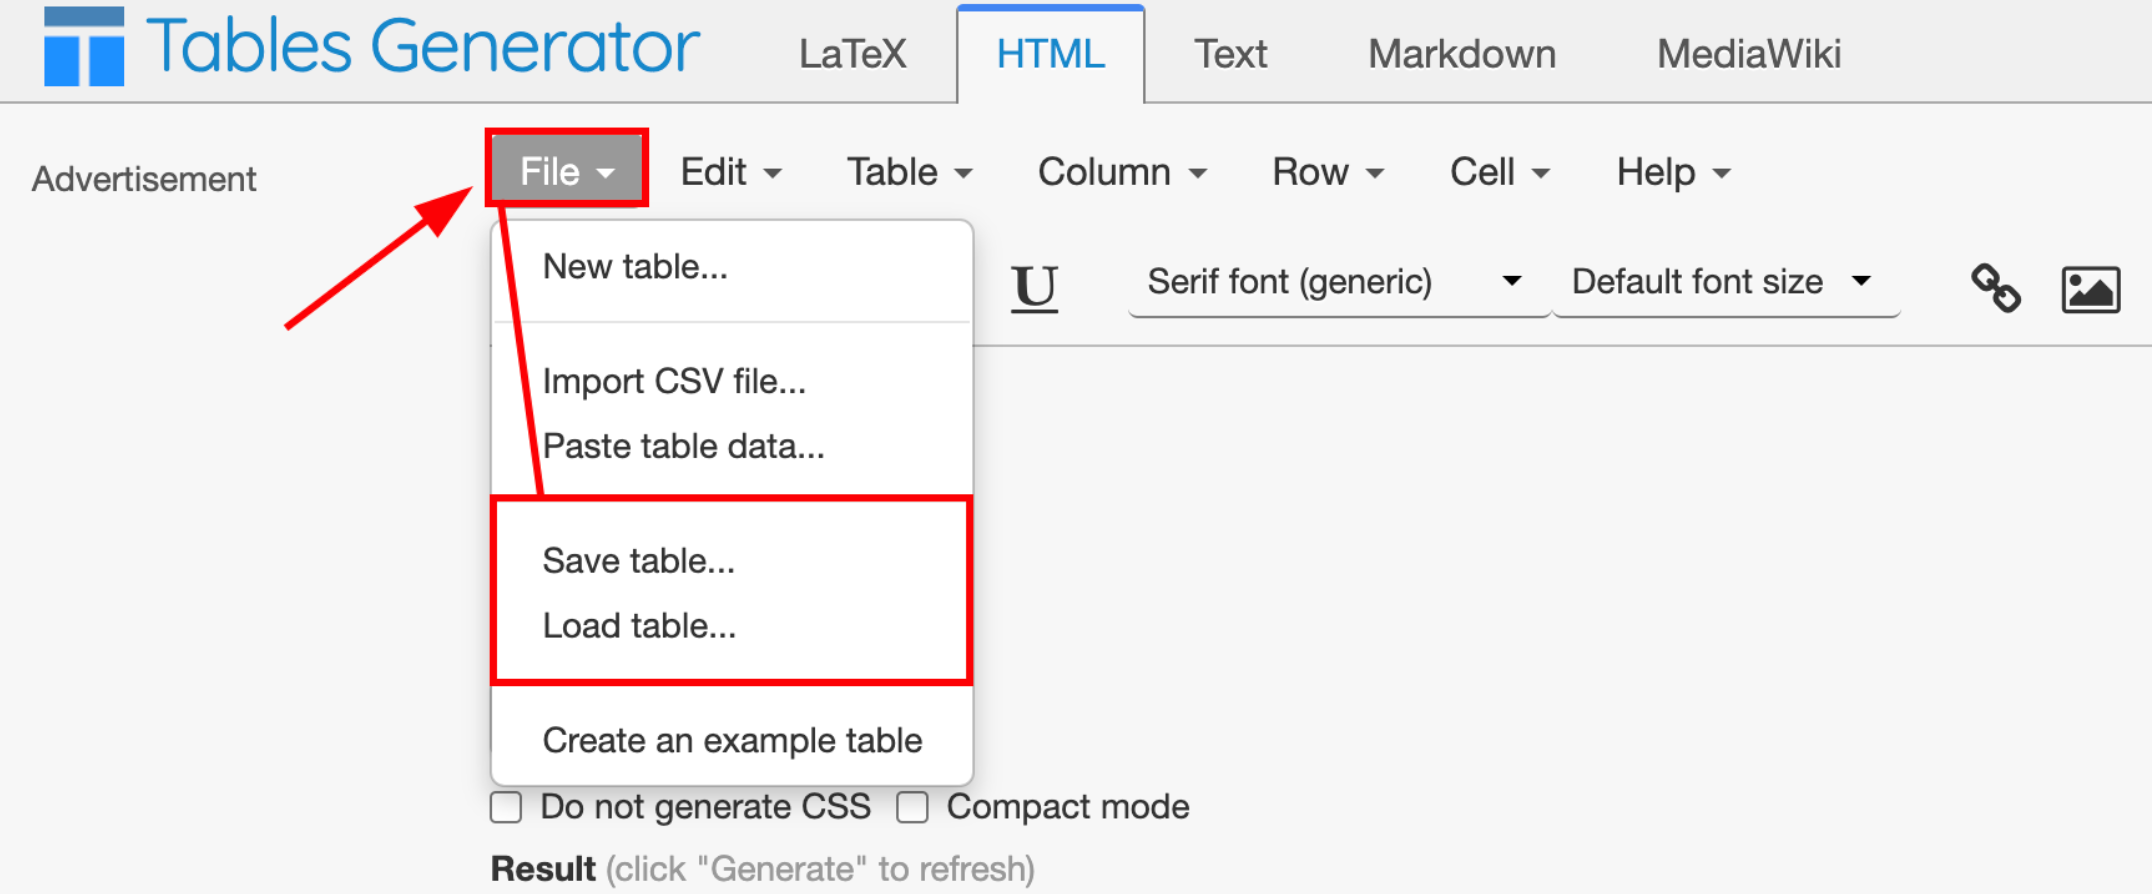Enable the Do not generate CSS checkbox
Screen dimensions: 2154x894
coord(506,807)
